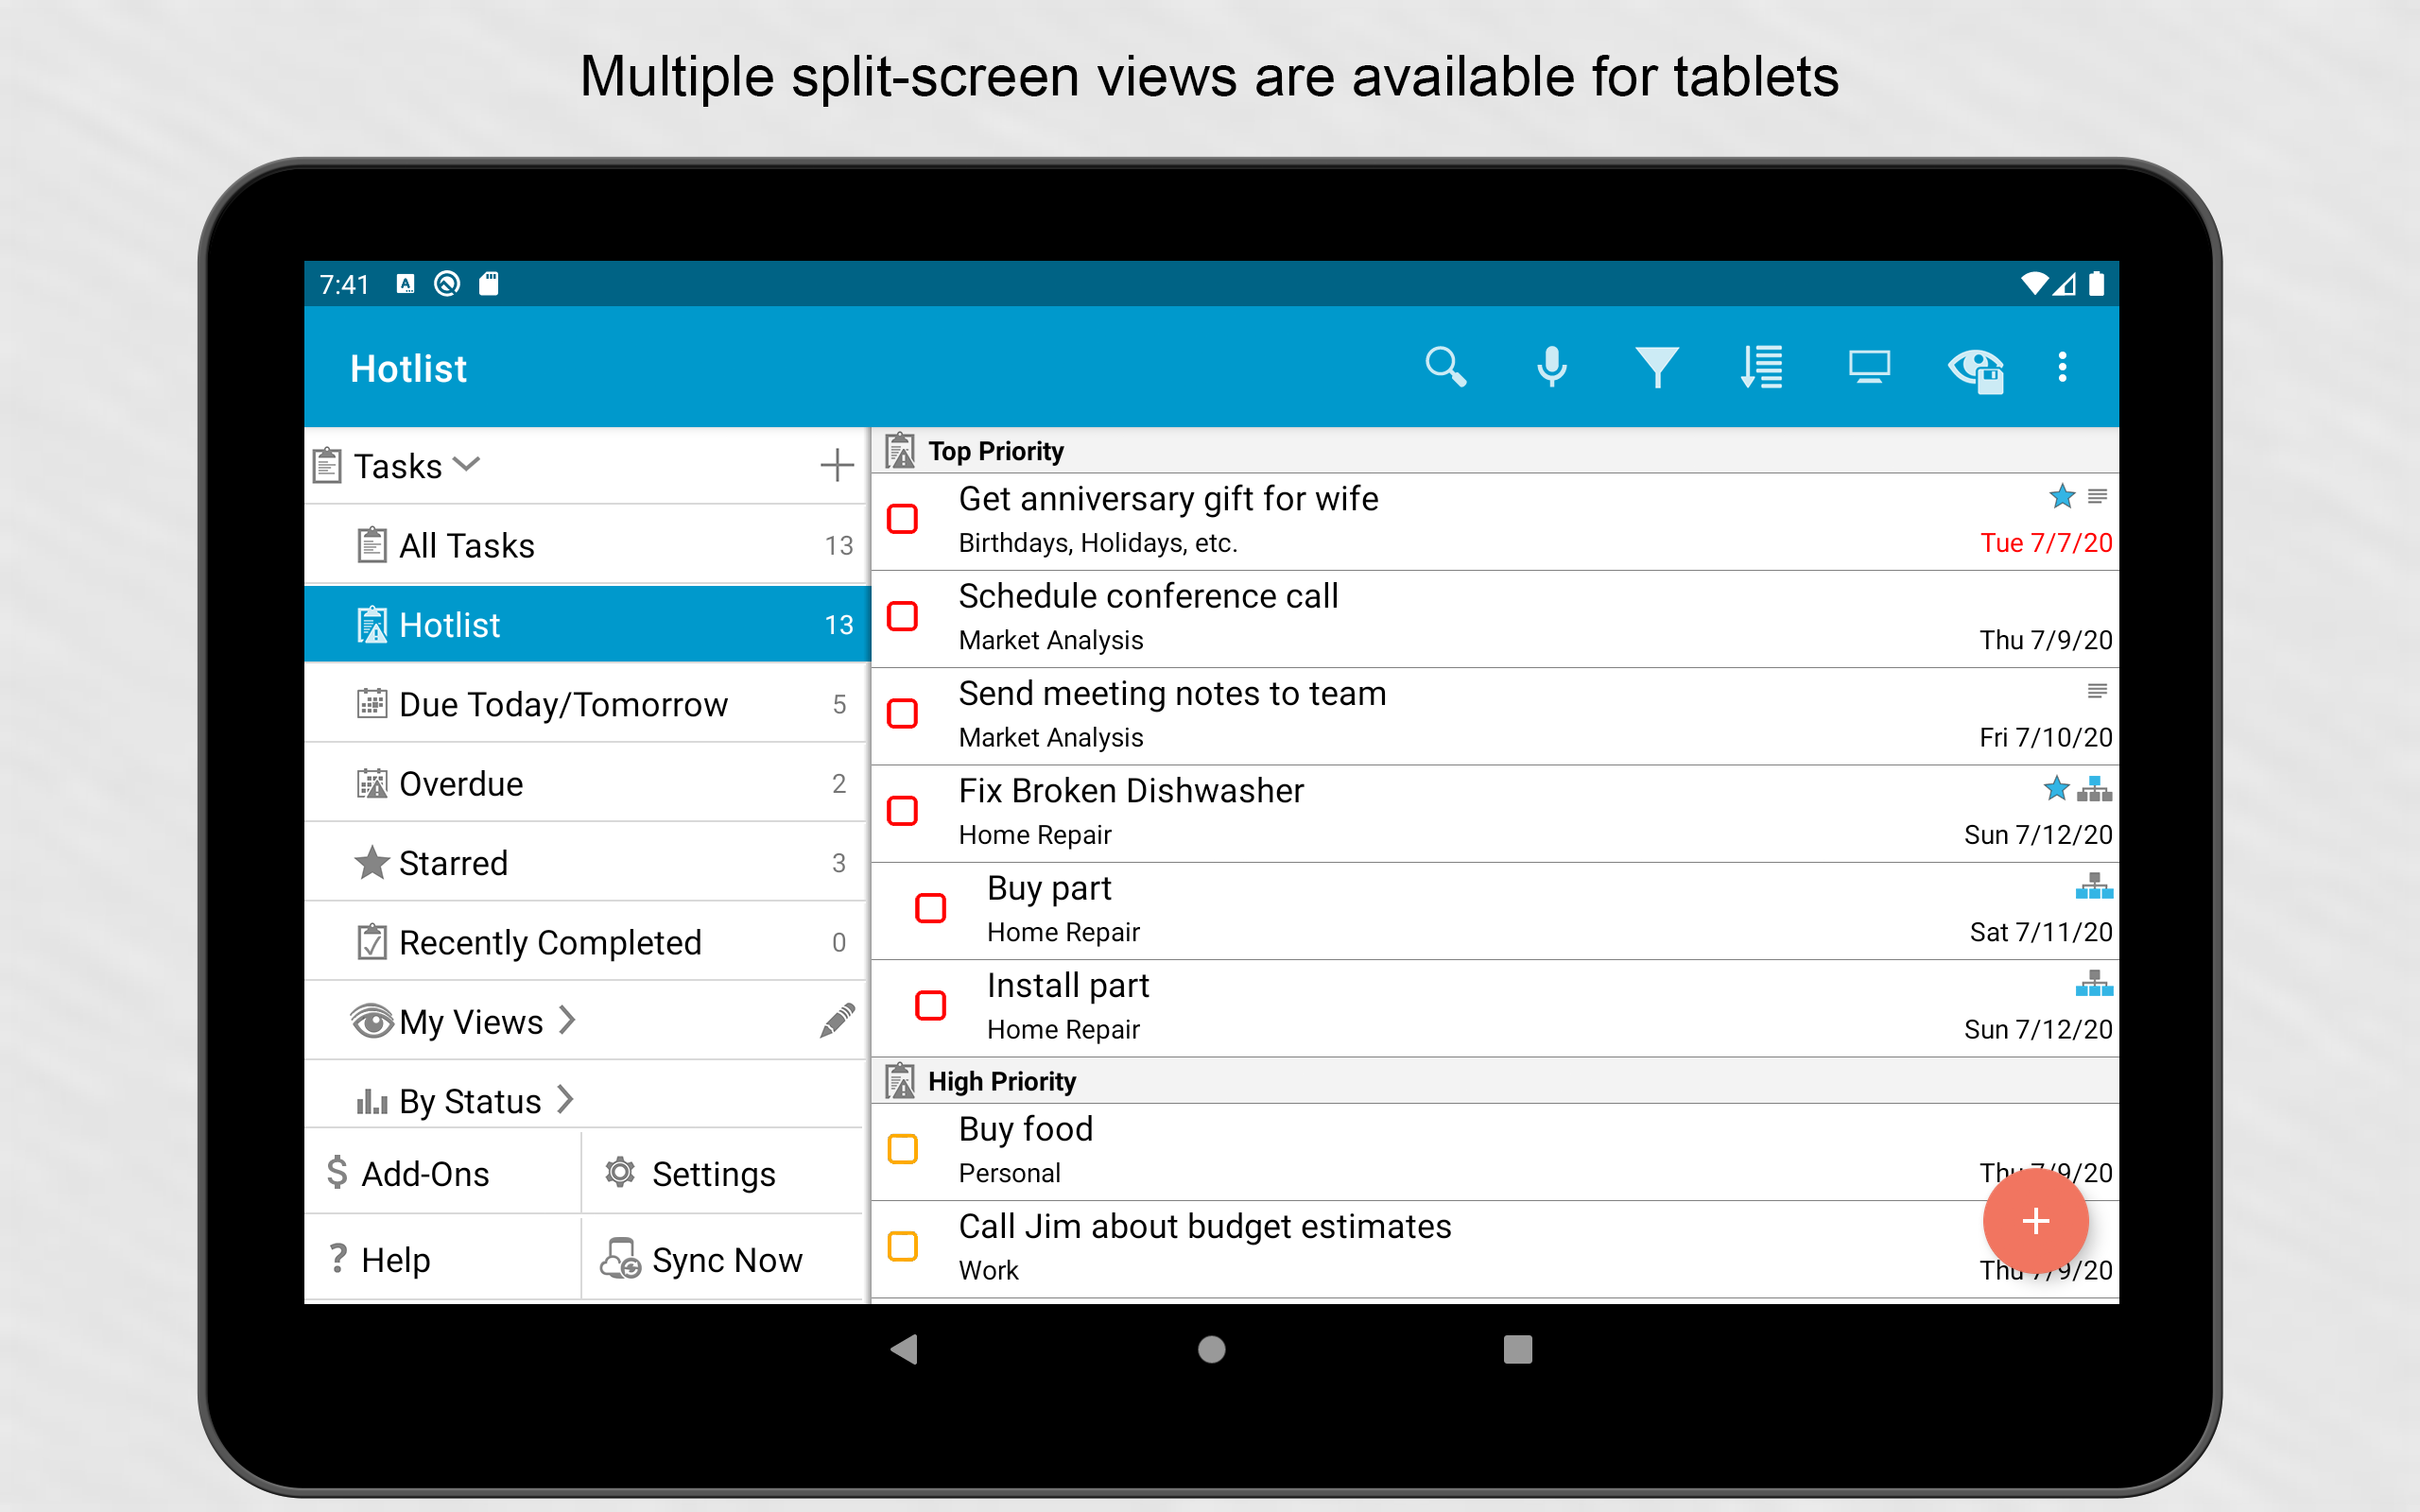This screenshot has width=2420, height=1512.
Task: Tap the microphone voice input icon
Action: pyautogui.click(x=1551, y=367)
